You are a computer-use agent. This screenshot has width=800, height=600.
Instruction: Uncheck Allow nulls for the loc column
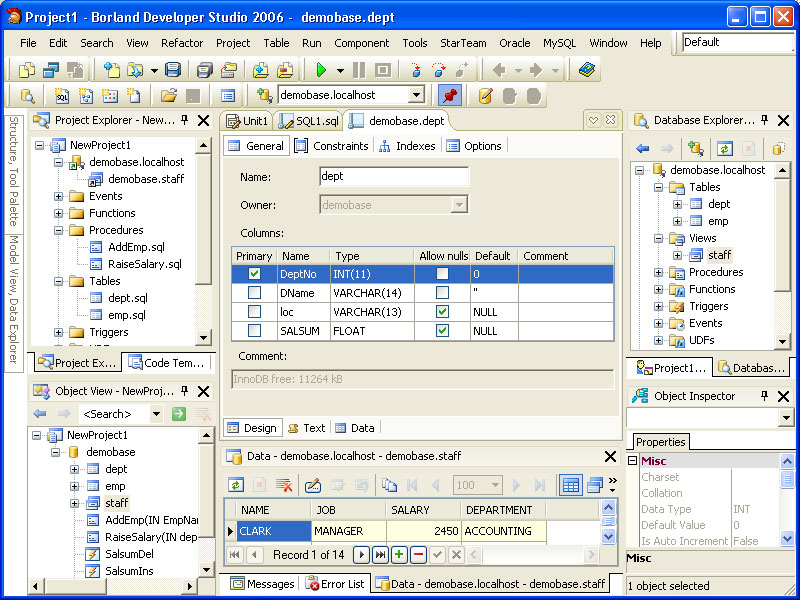click(444, 312)
